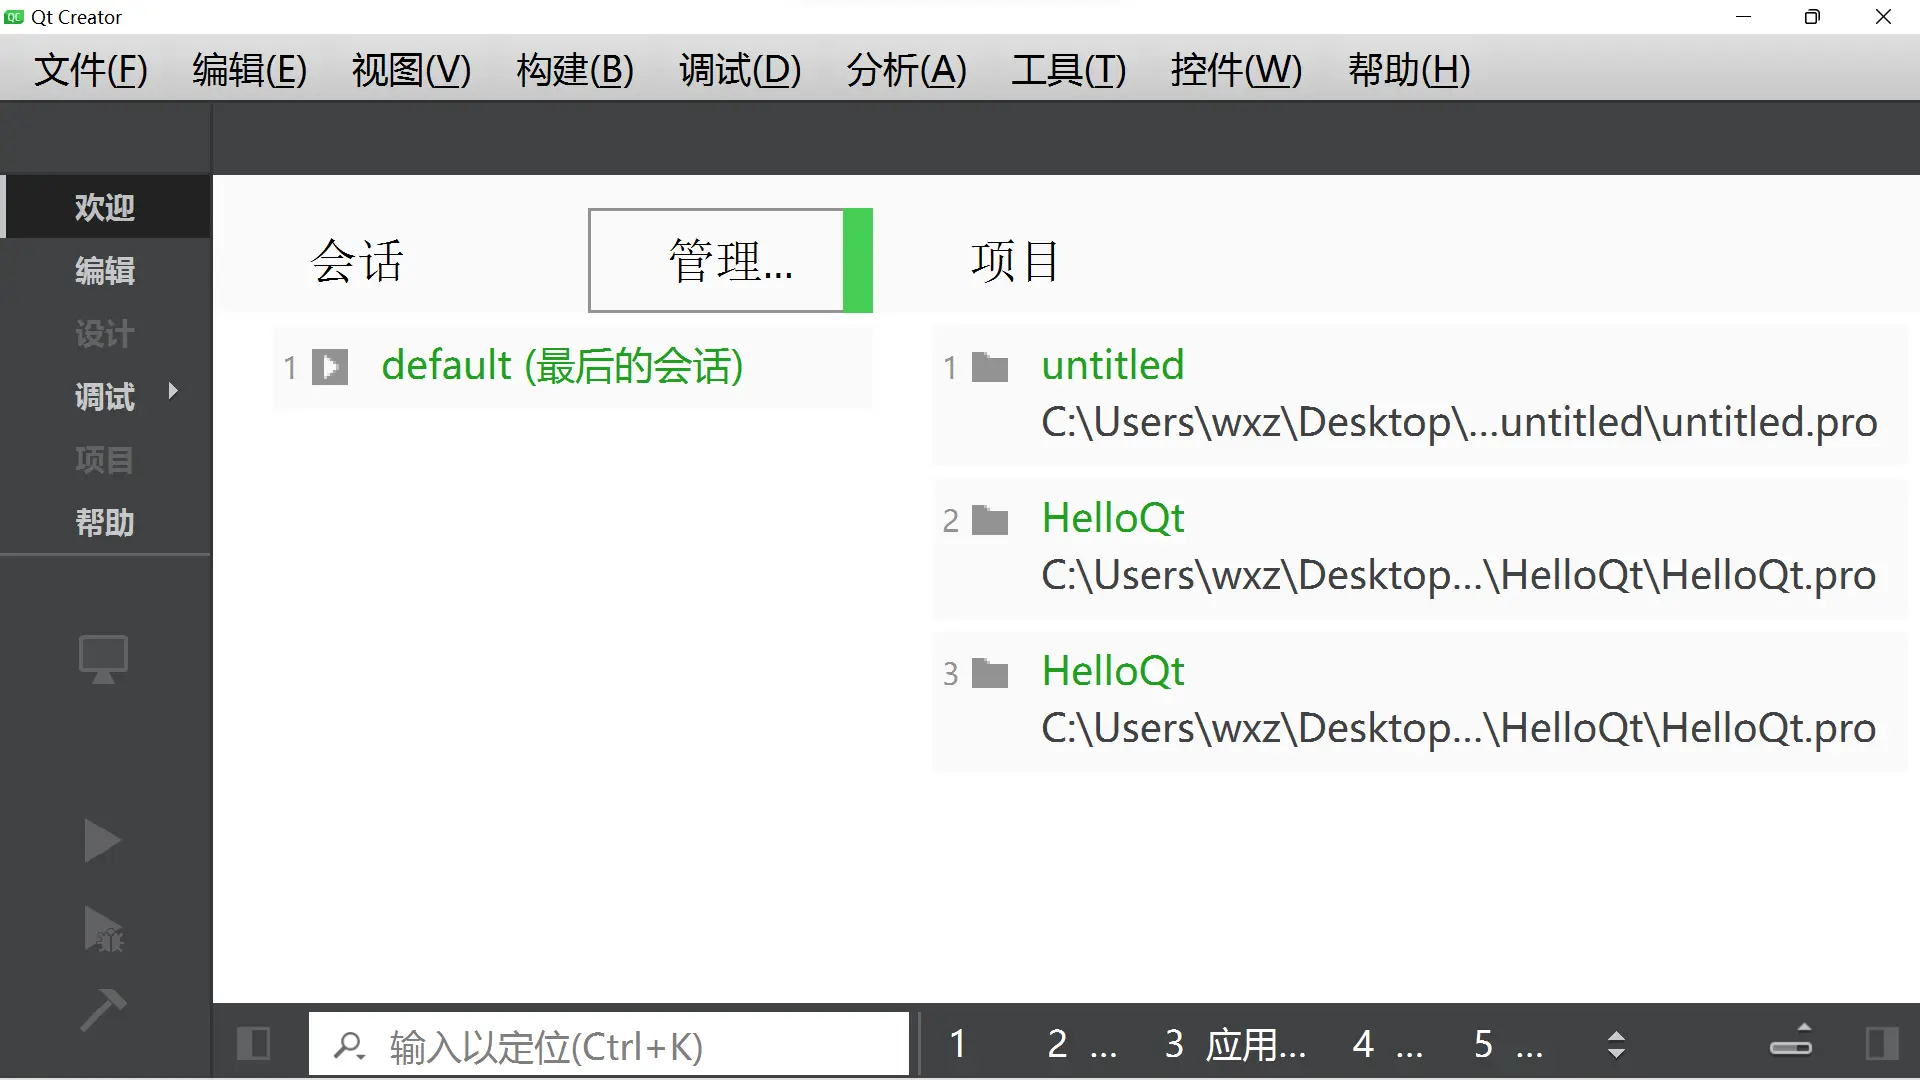Screen dimensions: 1920x1080
Task: Switch to 编辑 mode in sidebar
Action: [105, 270]
